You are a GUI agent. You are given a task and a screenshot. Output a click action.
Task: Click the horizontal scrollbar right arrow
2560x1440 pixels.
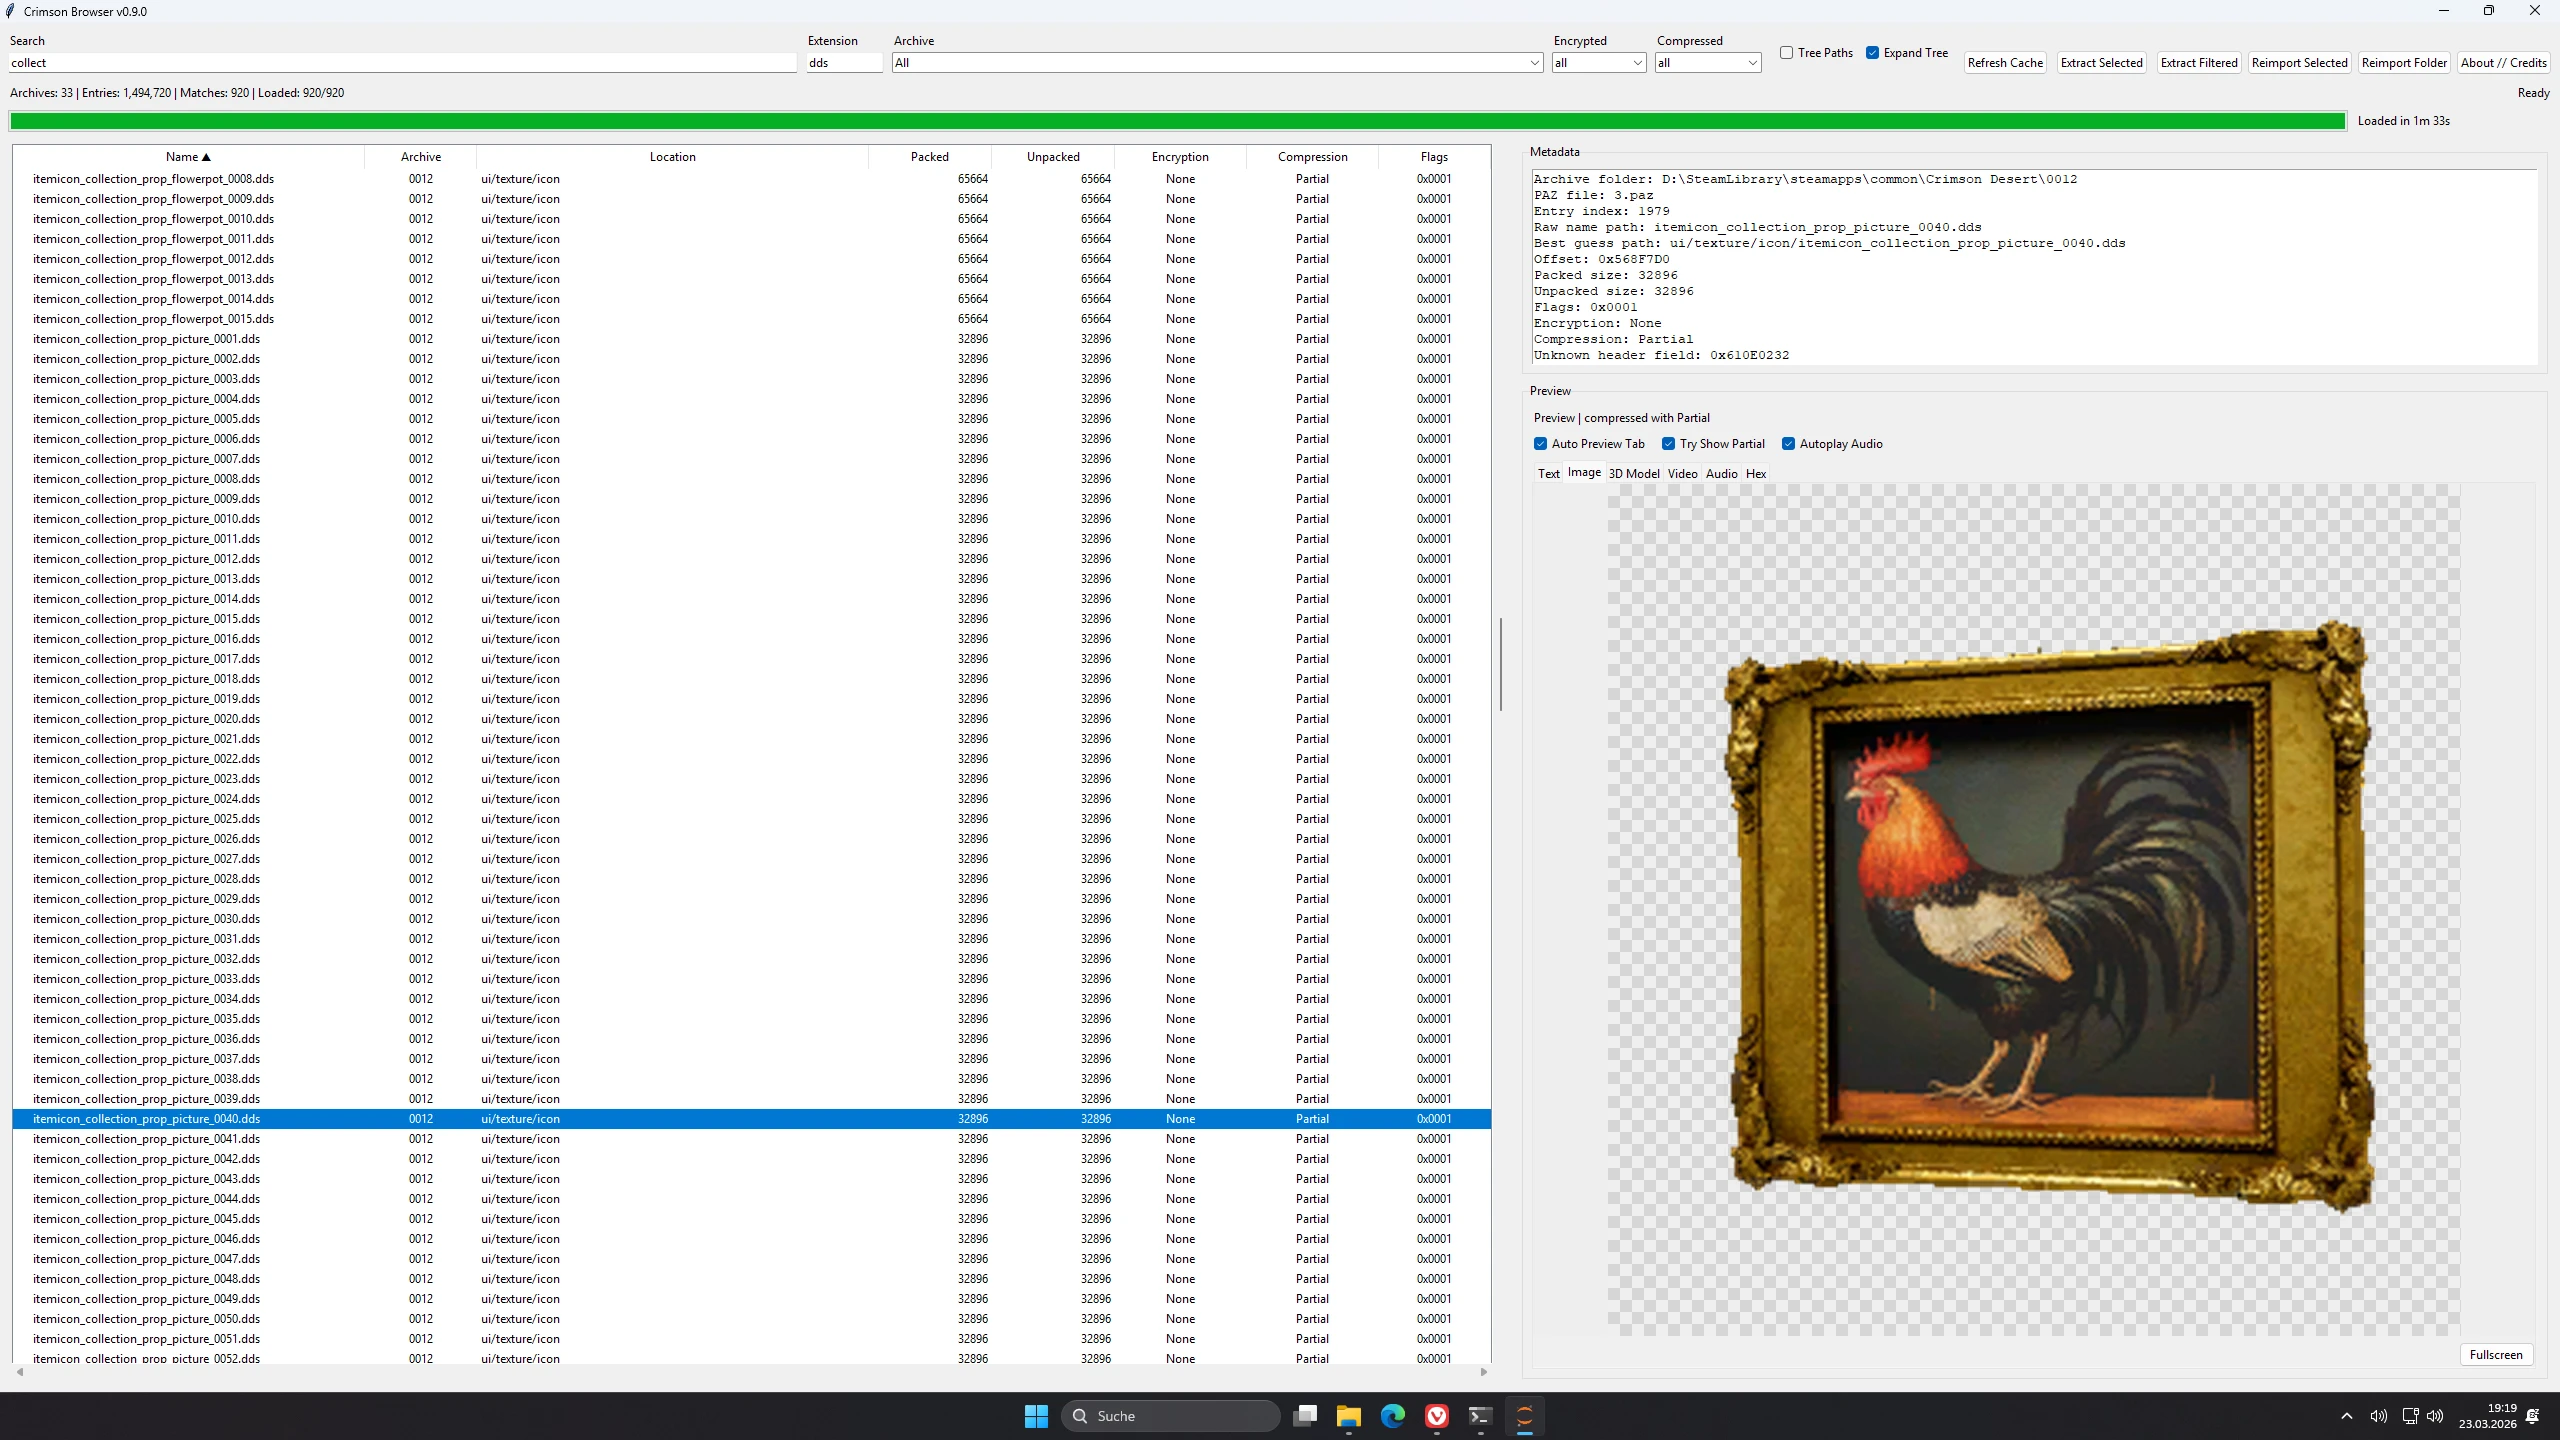tap(1484, 1372)
